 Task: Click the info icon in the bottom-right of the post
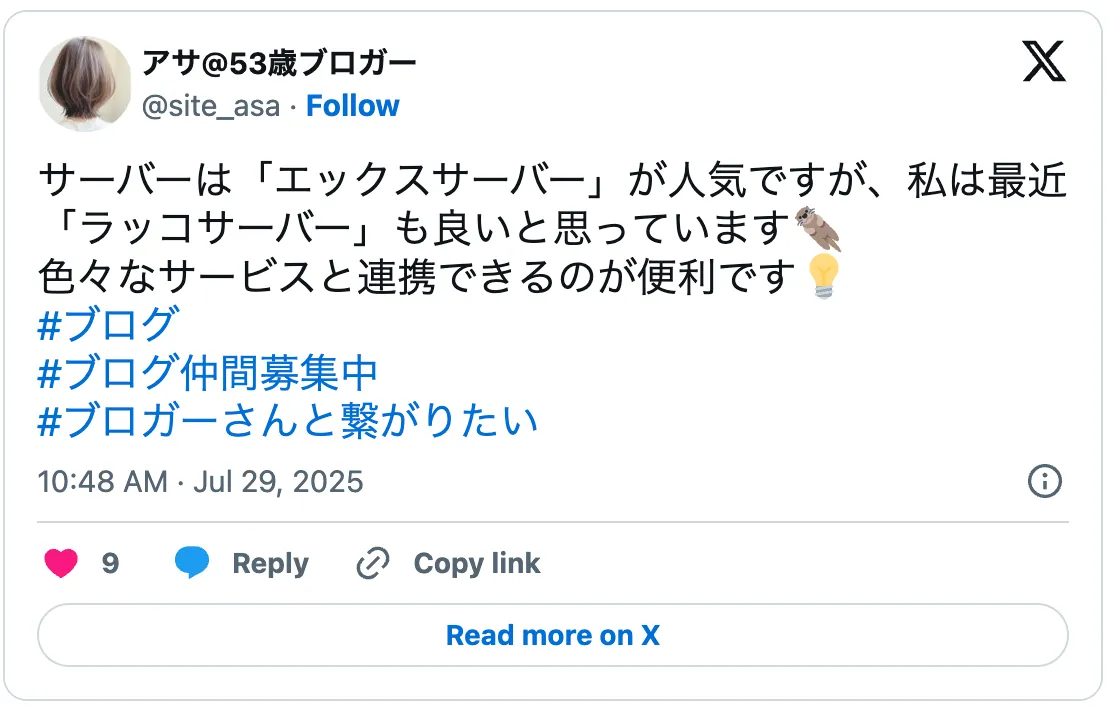(x=1044, y=481)
